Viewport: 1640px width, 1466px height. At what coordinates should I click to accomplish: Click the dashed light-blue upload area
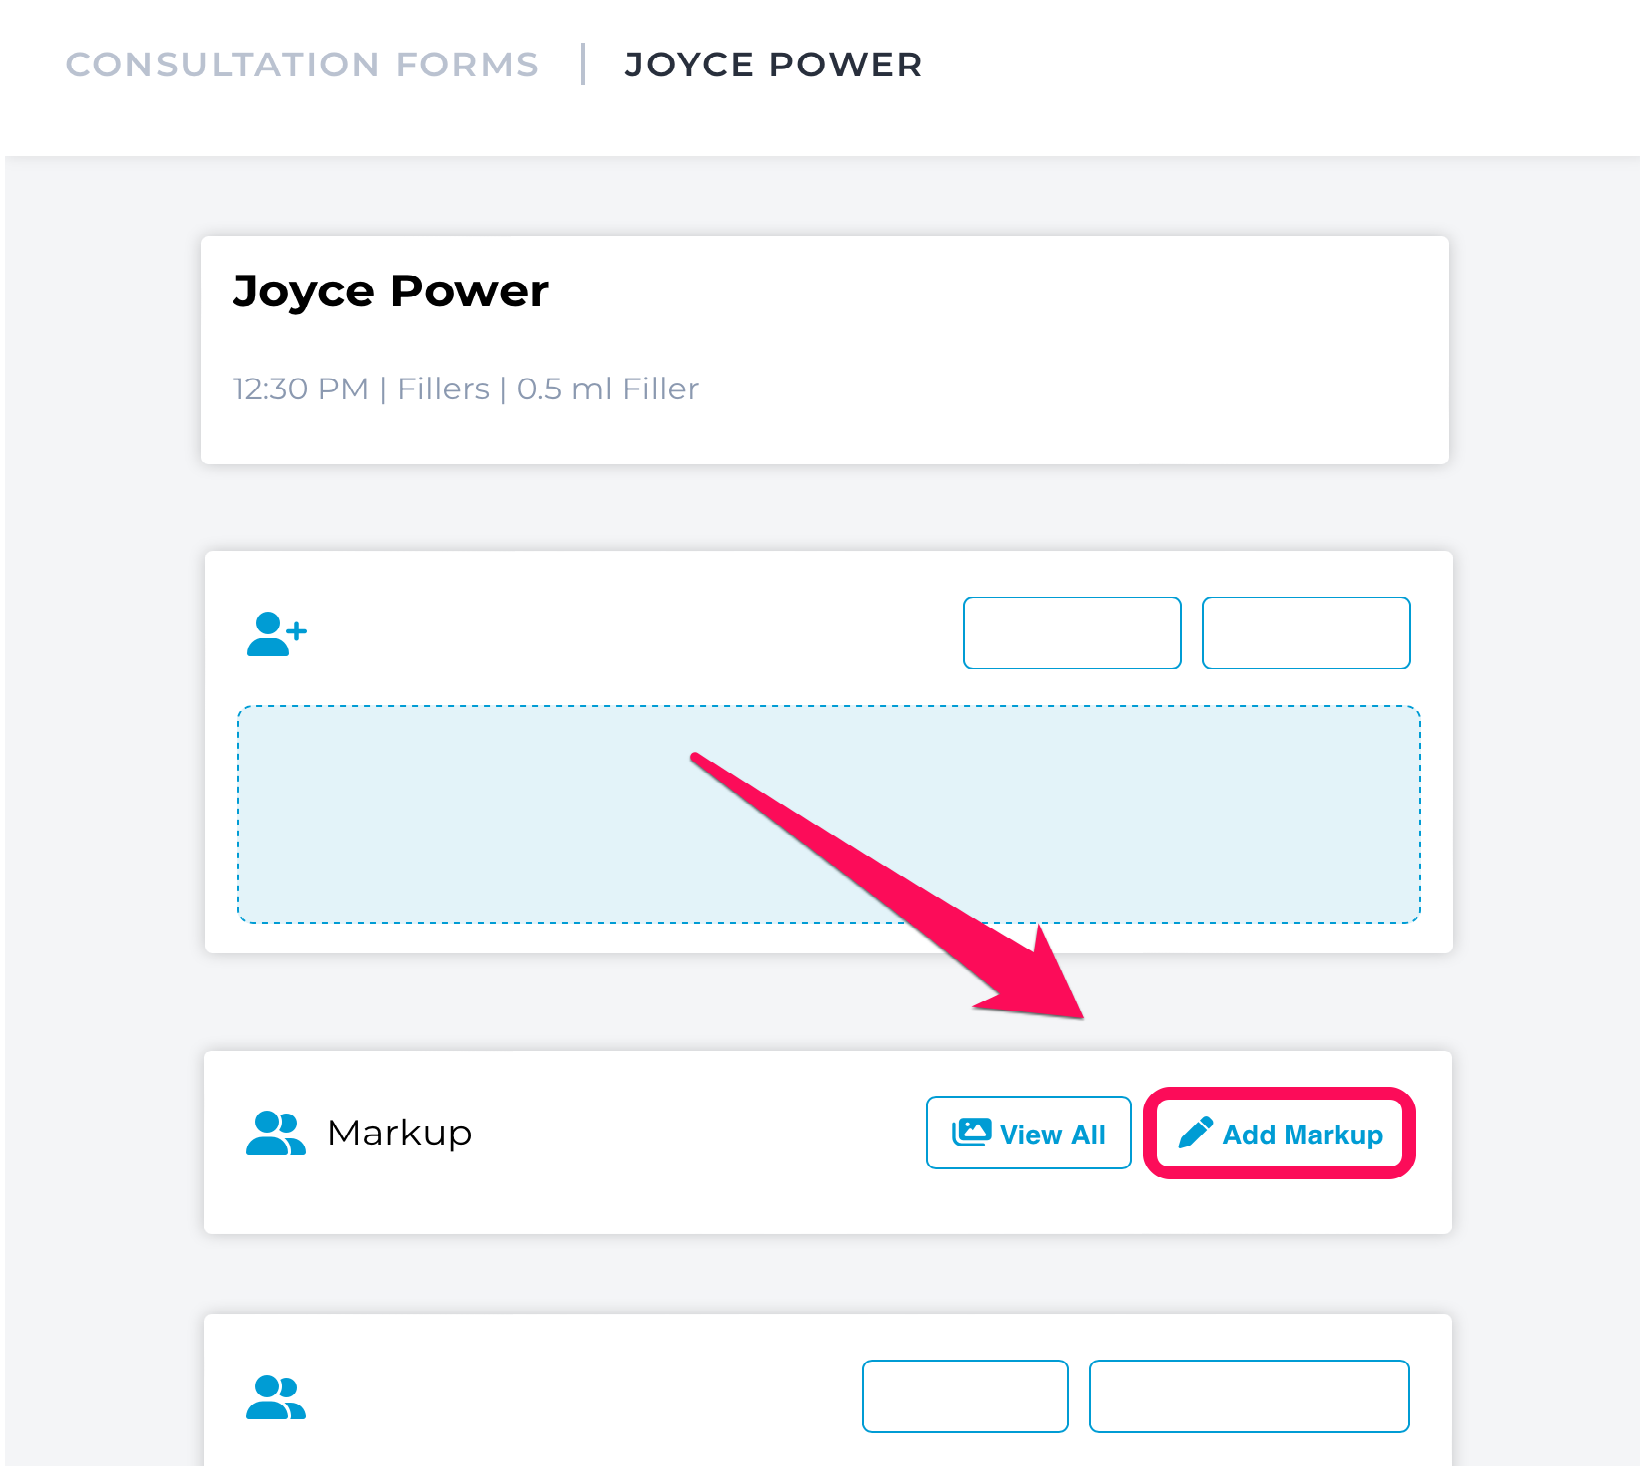tap(829, 815)
